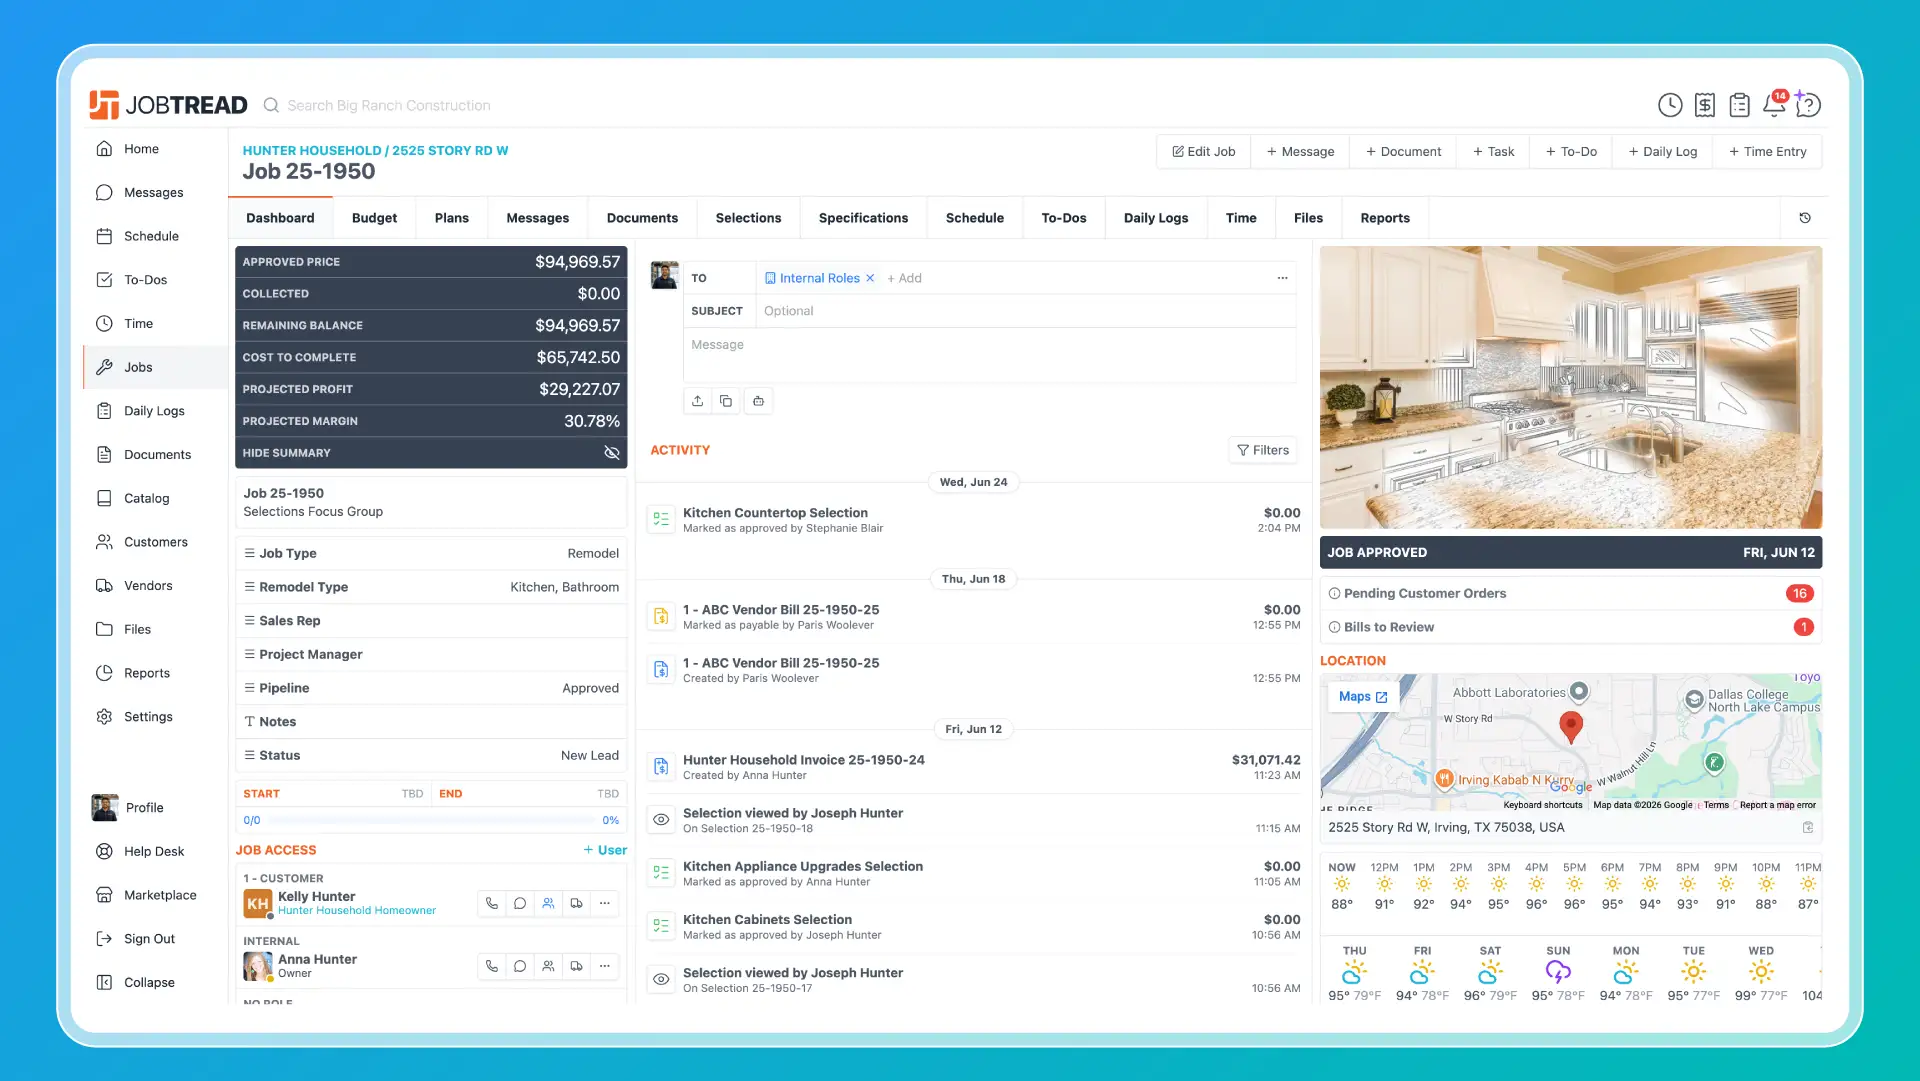This screenshot has height=1081, width=1920.
Task: Open the Selections tab
Action: point(748,218)
